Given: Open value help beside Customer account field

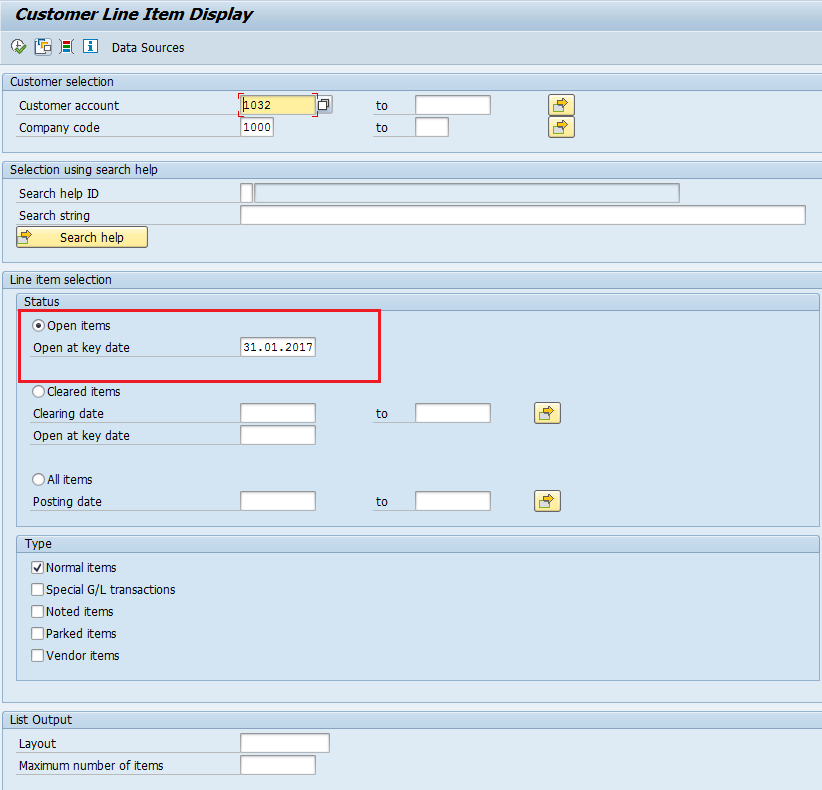Looking at the screenshot, I should pos(324,104).
